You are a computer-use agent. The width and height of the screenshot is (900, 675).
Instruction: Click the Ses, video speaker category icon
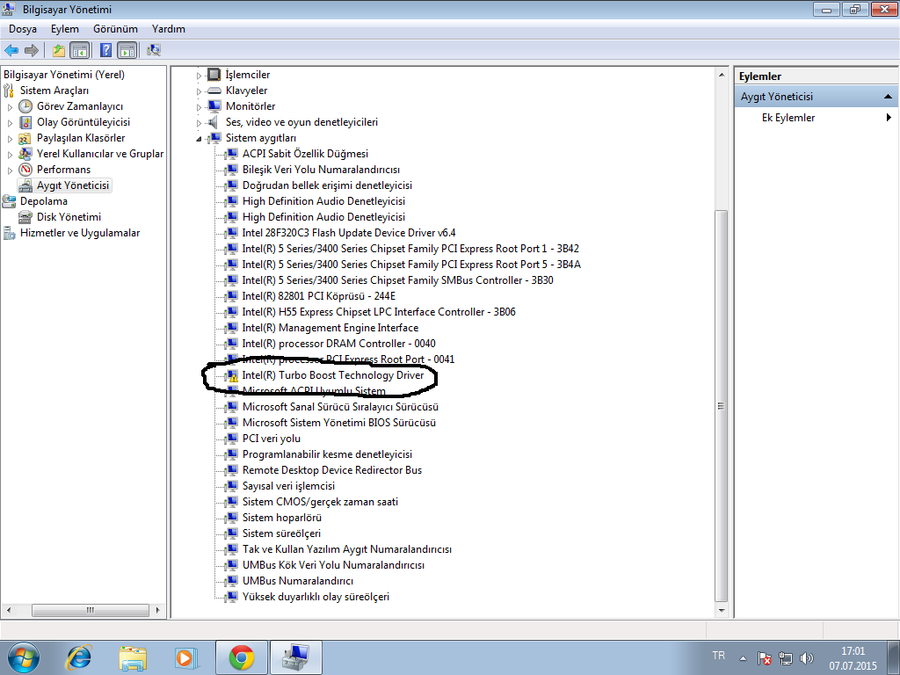(214, 122)
